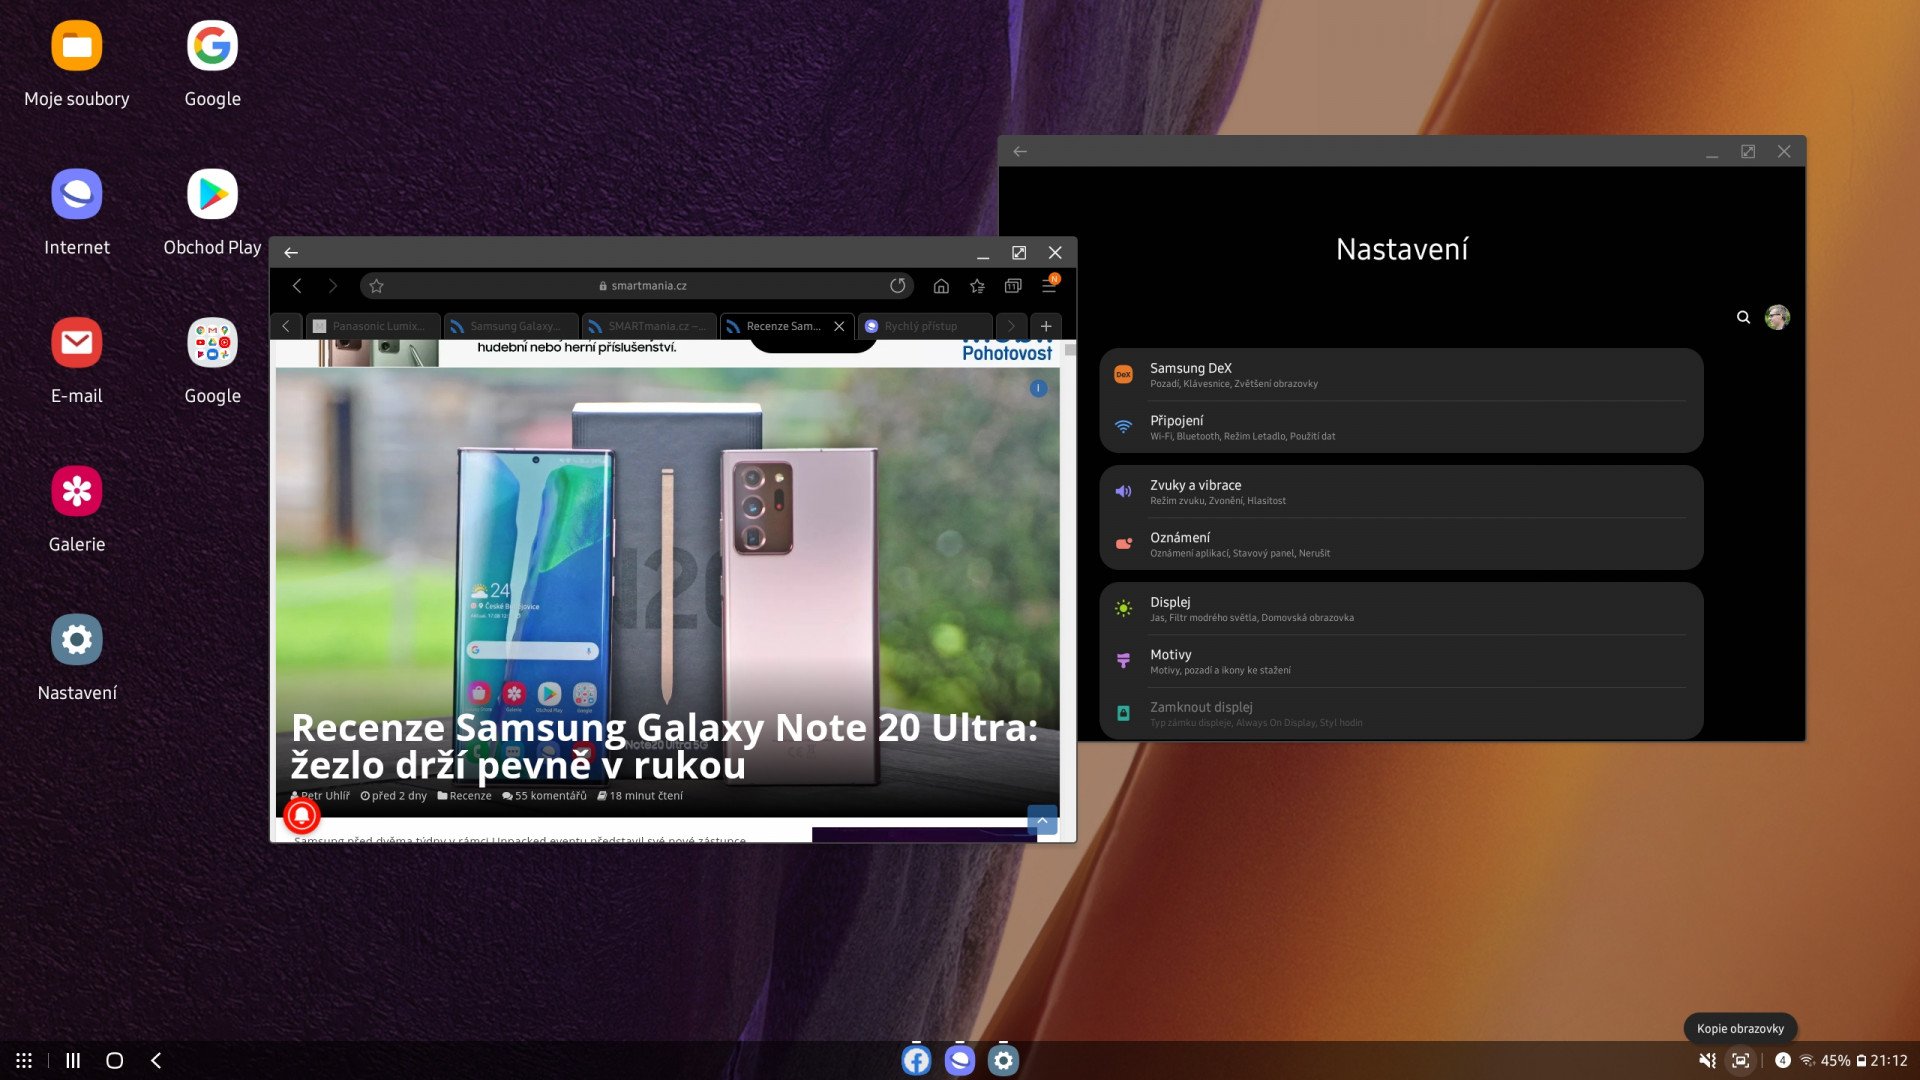Switch to SMARTmania.cz tab
This screenshot has height=1080, width=1920.
[x=650, y=326]
